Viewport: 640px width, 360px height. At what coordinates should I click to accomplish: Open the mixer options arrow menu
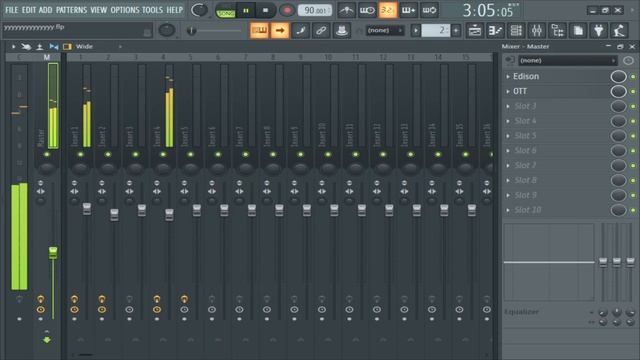click(x=13, y=47)
